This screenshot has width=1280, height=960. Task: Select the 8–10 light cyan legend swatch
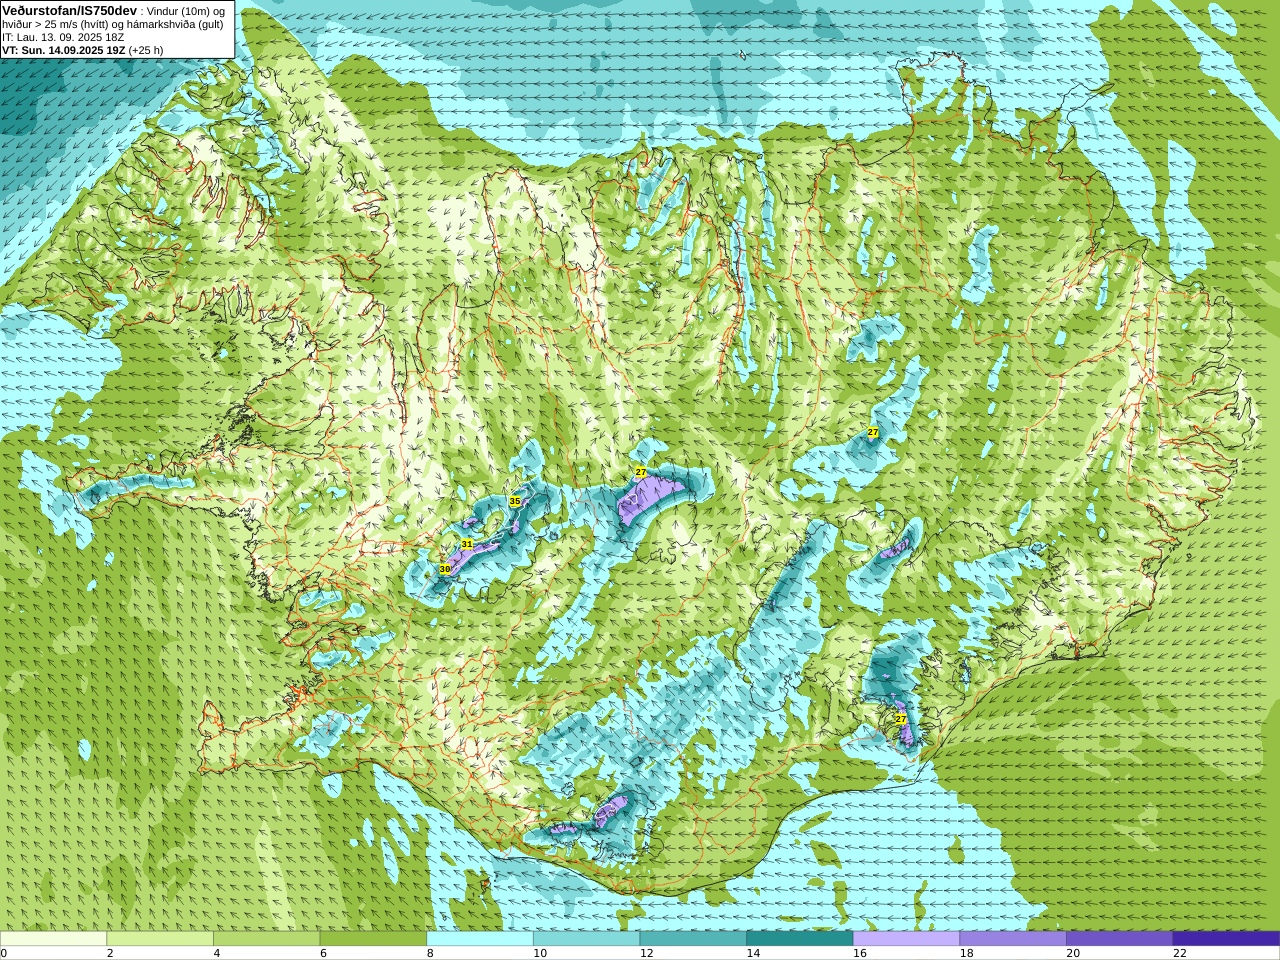tap(480, 939)
